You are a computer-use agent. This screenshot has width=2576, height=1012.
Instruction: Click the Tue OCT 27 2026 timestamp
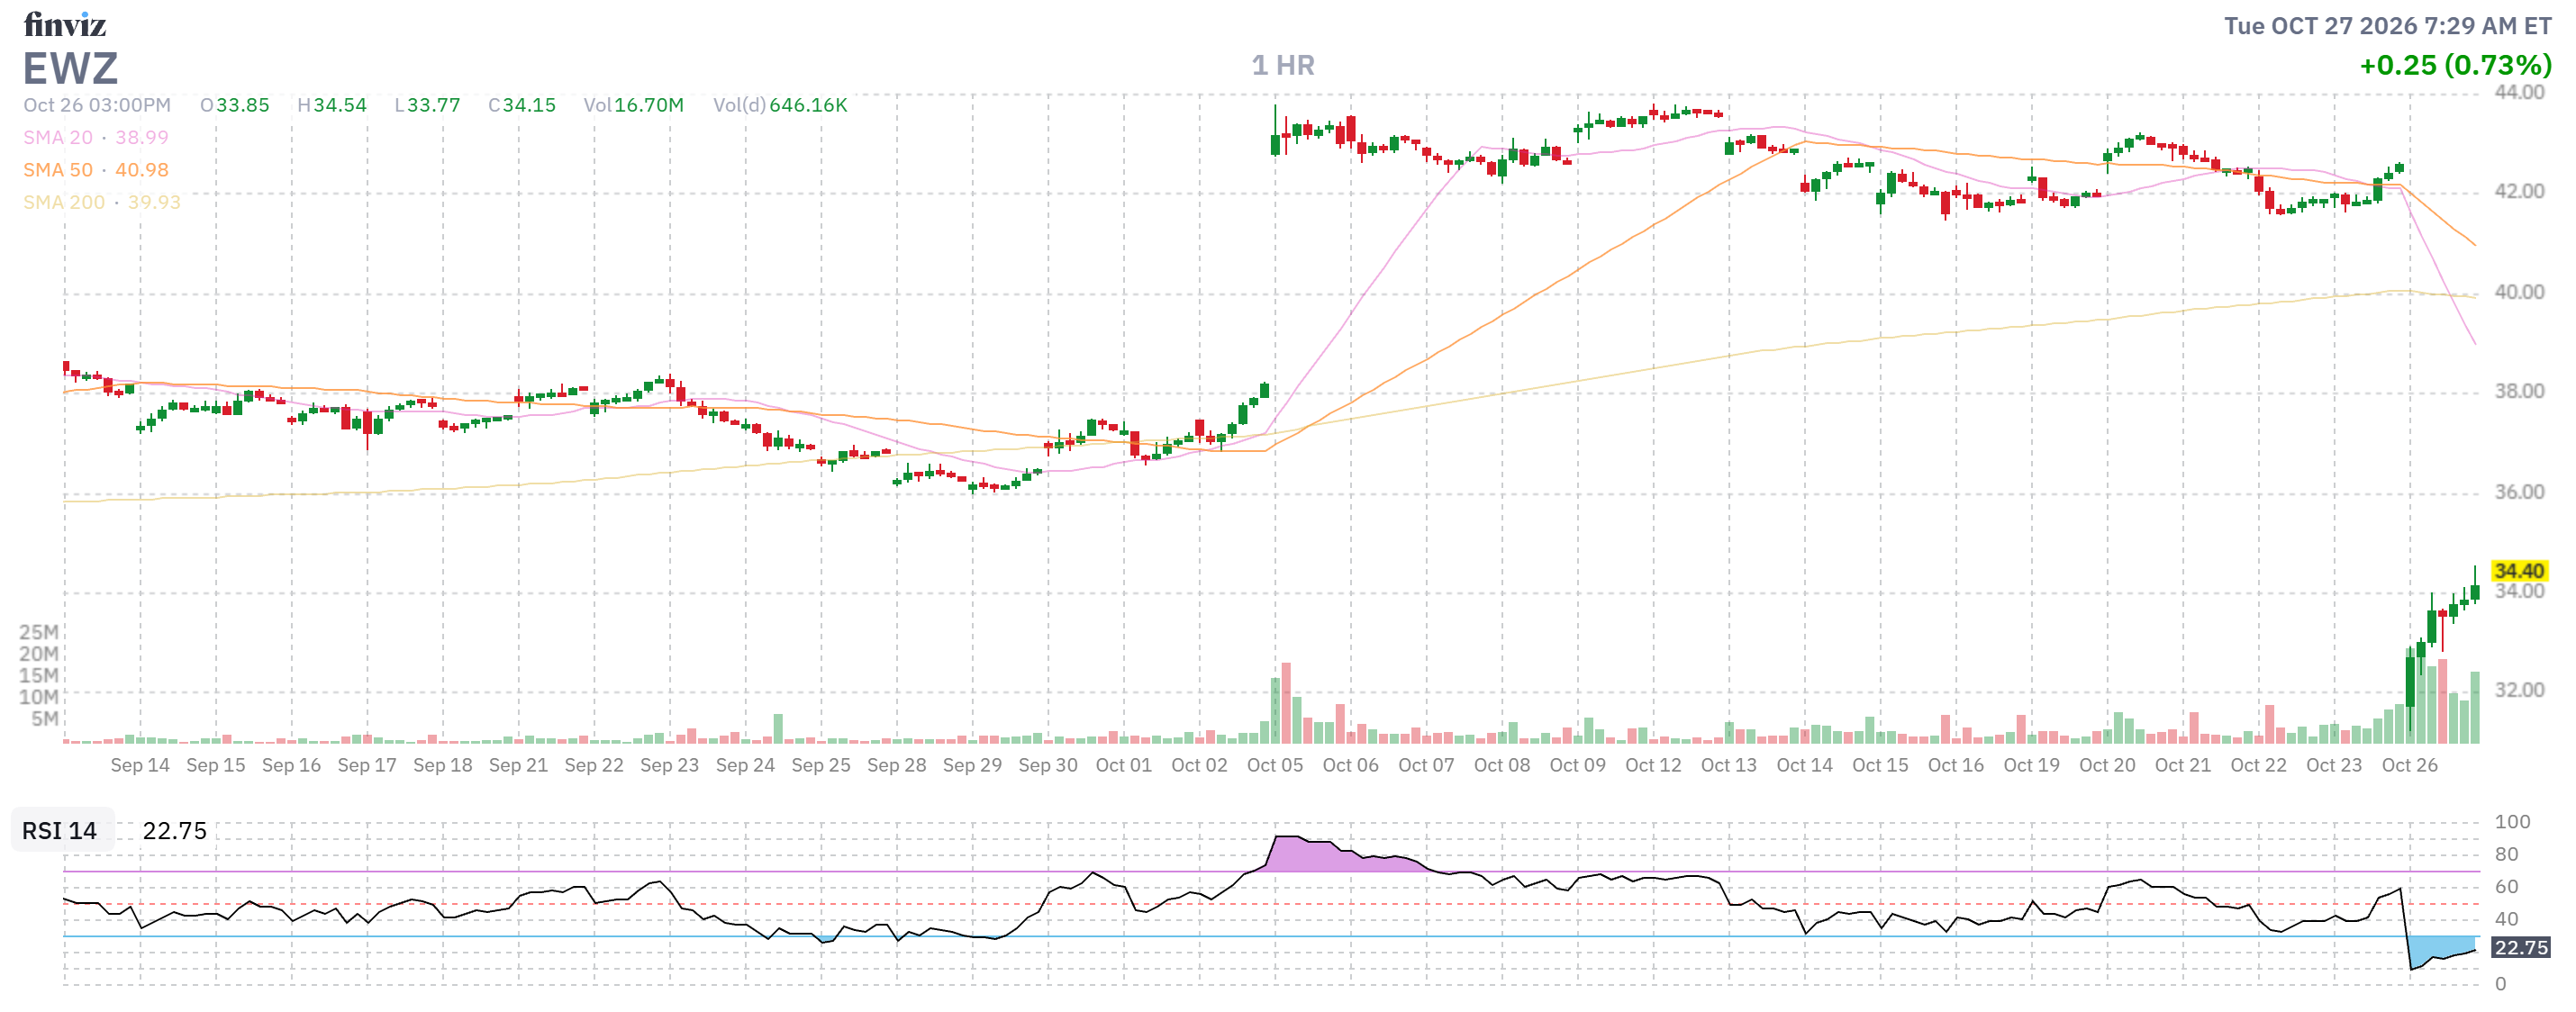tap(2388, 26)
